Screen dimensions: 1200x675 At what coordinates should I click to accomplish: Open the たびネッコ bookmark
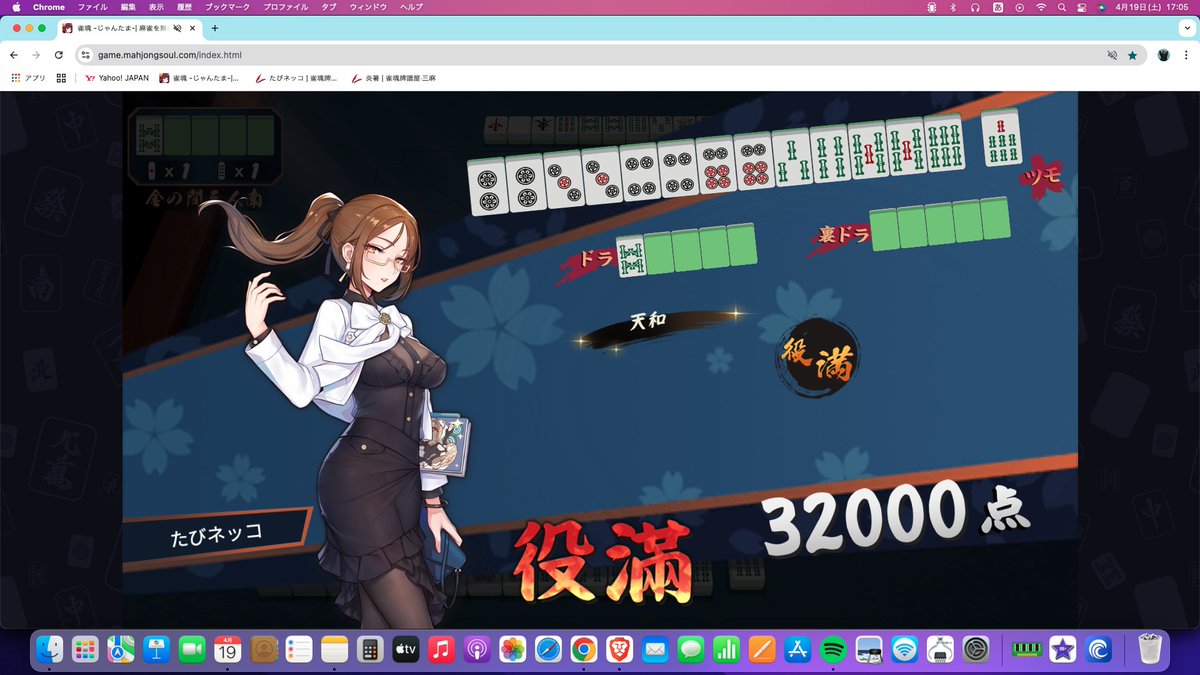coord(296,78)
